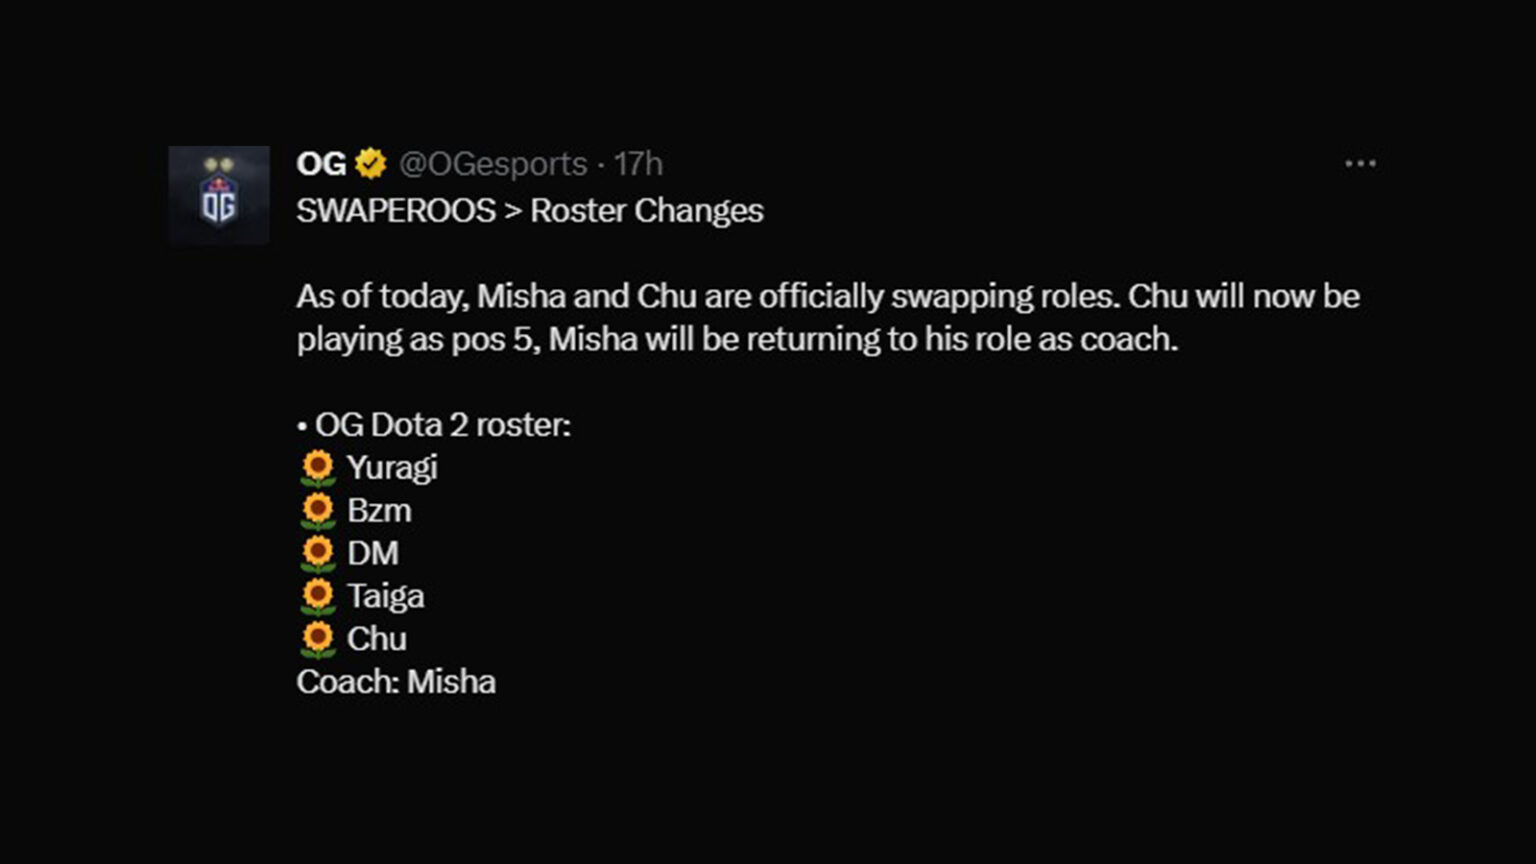Image resolution: width=1536 pixels, height=864 pixels.
Task: Click the Coach: Misha line
Action: coord(396,681)
